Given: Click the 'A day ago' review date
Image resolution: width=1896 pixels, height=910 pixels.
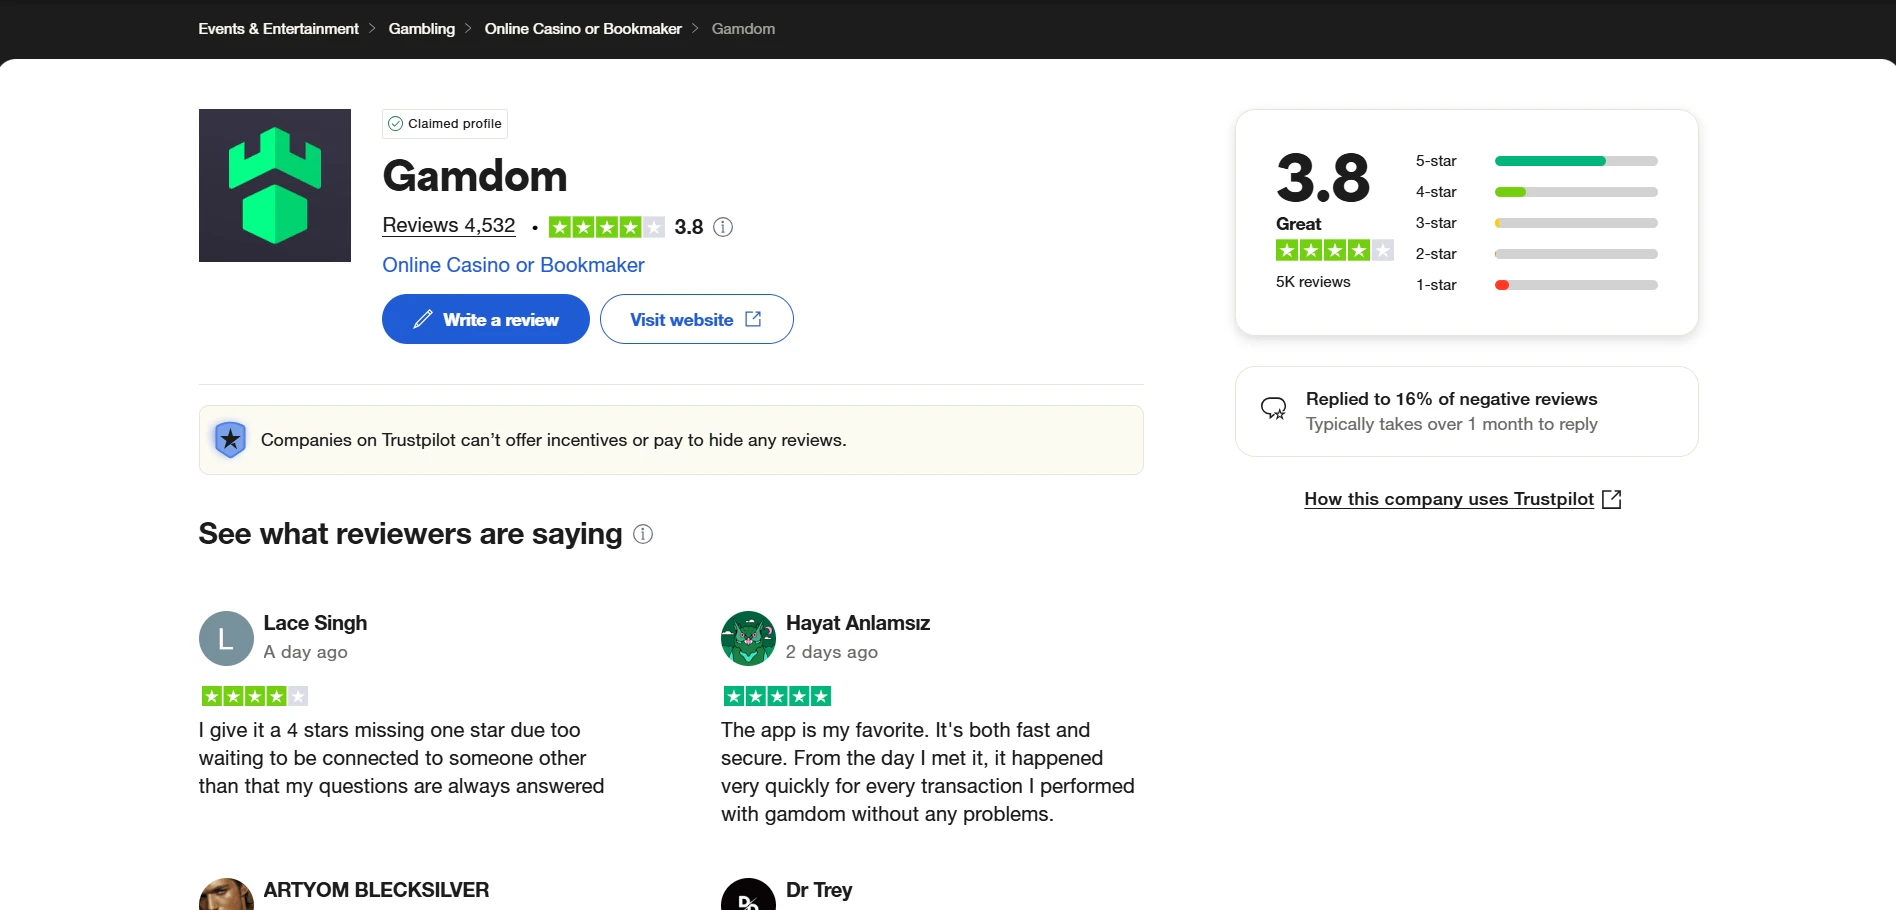Looking at the screenshot, I should [x=305, y=652].
